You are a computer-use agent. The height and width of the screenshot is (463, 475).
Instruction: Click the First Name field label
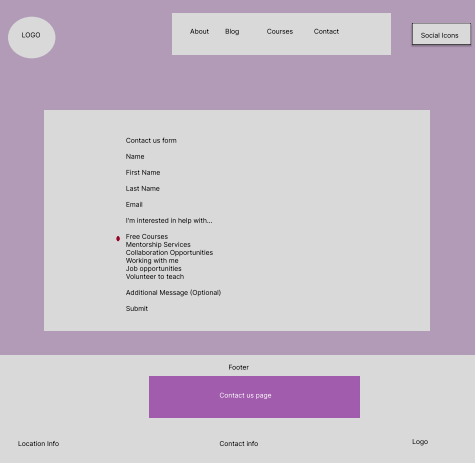143,172
